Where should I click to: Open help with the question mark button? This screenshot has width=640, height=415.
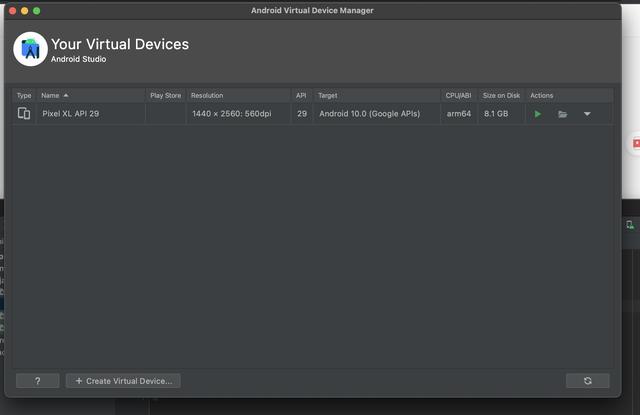point(38,381)
